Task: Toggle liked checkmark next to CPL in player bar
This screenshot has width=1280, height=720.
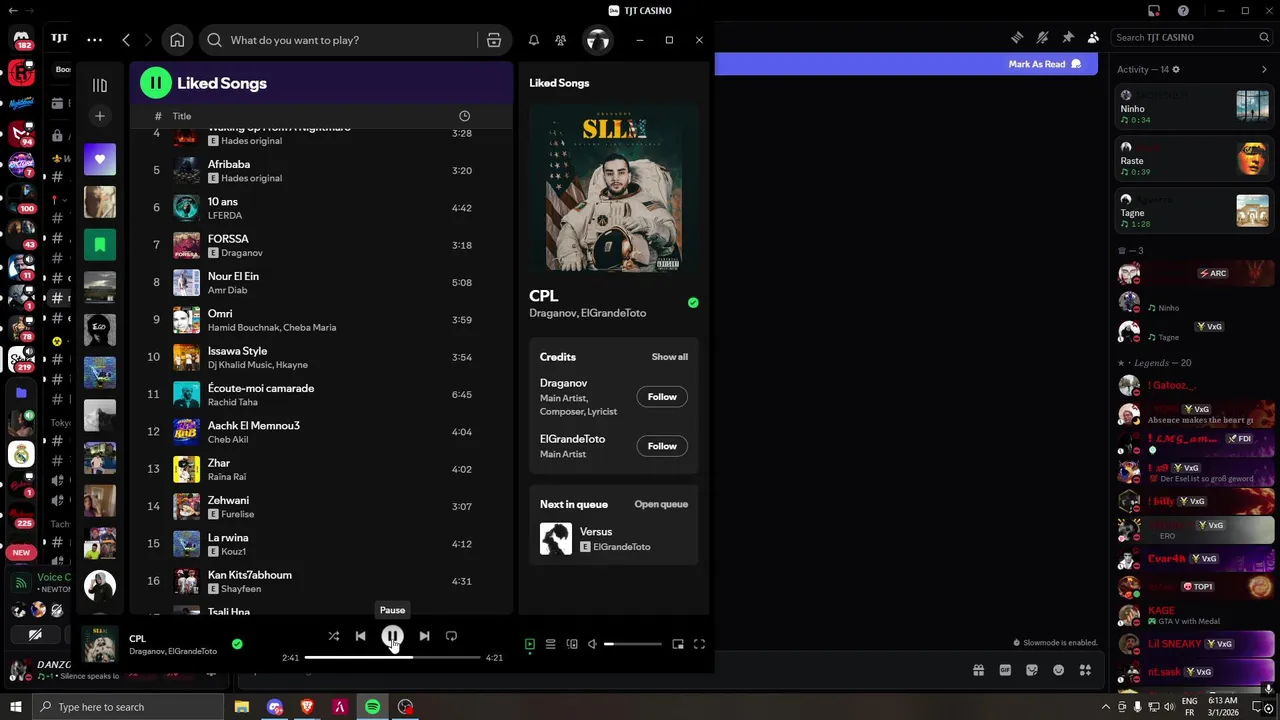Action: tap(237, 644)
